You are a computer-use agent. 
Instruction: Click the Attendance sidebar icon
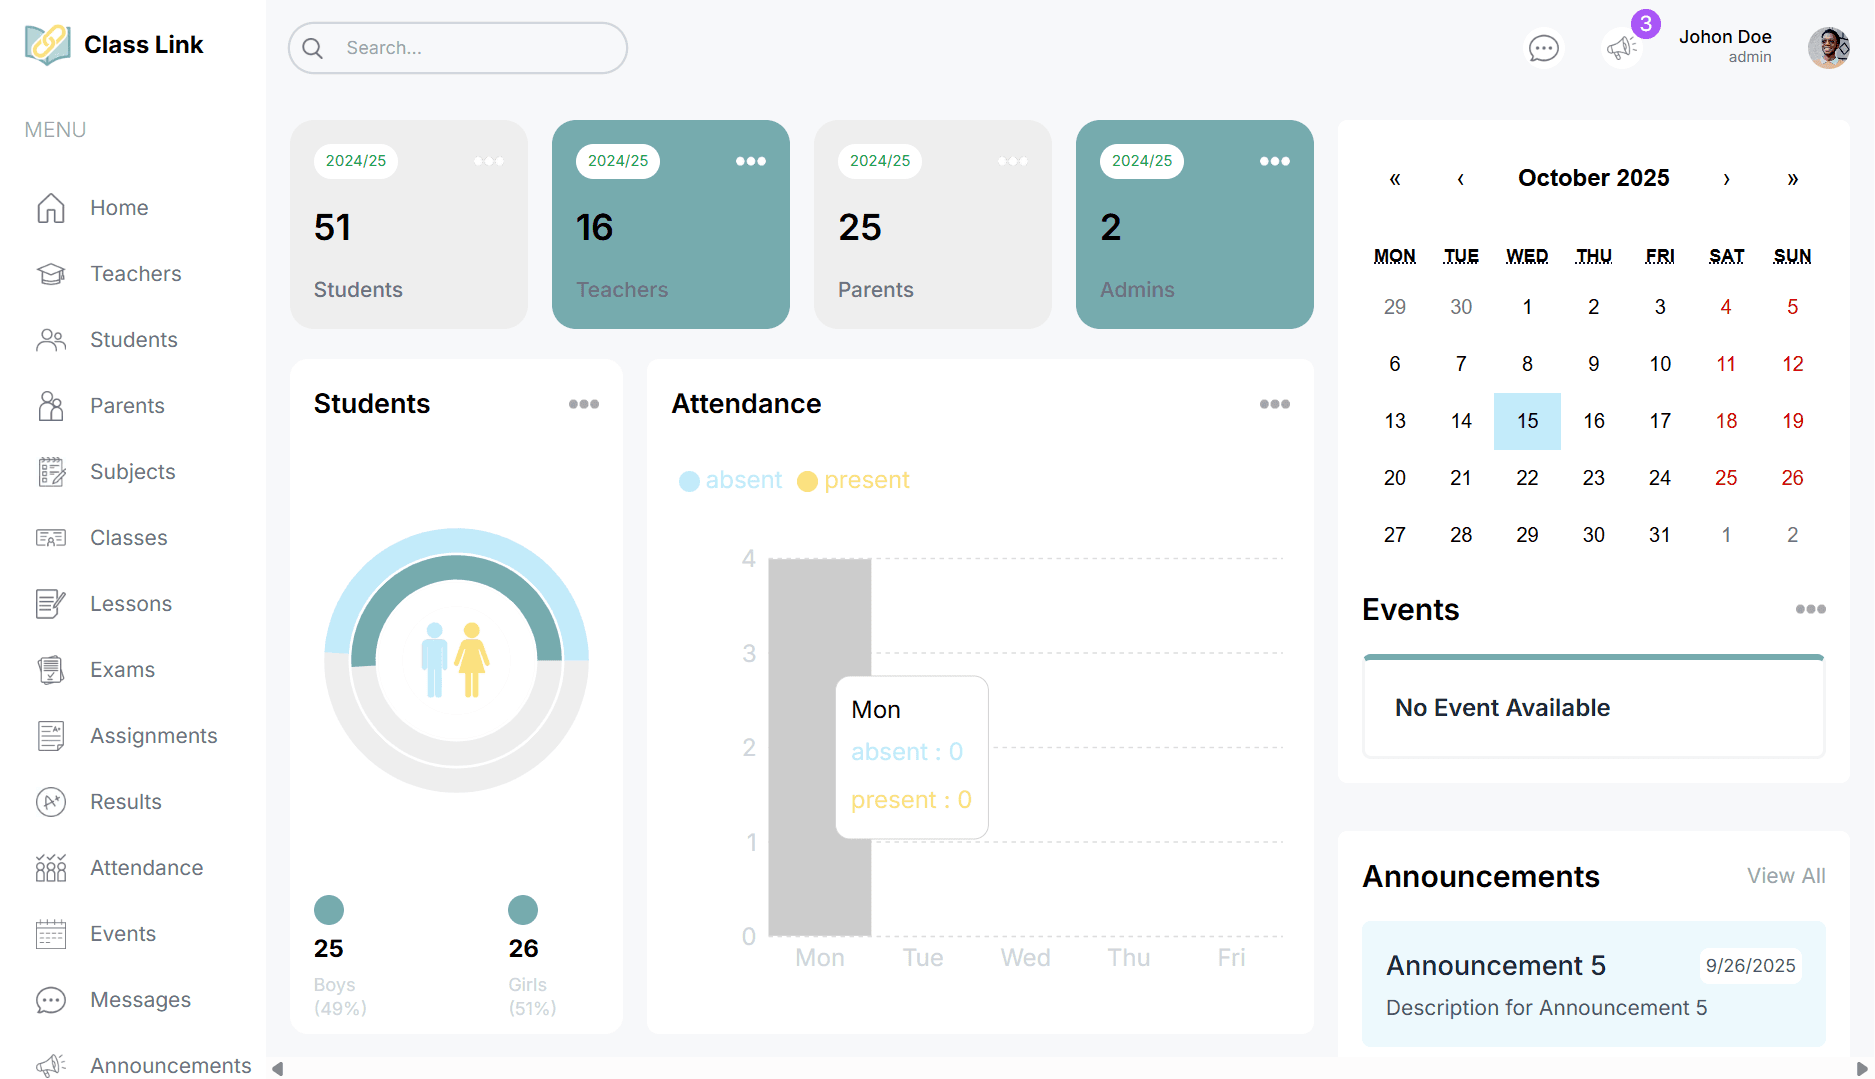click(51, 868)
